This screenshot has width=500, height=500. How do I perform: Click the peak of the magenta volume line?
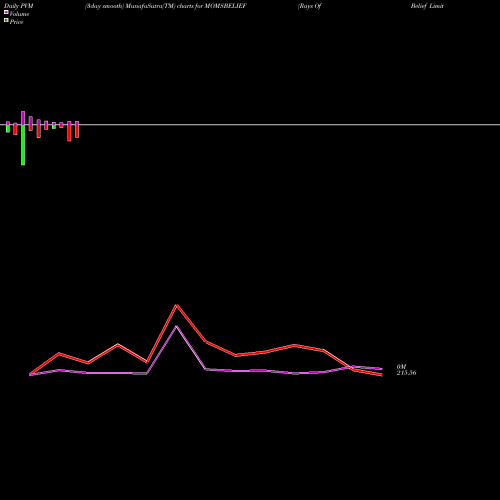[177, 326]
